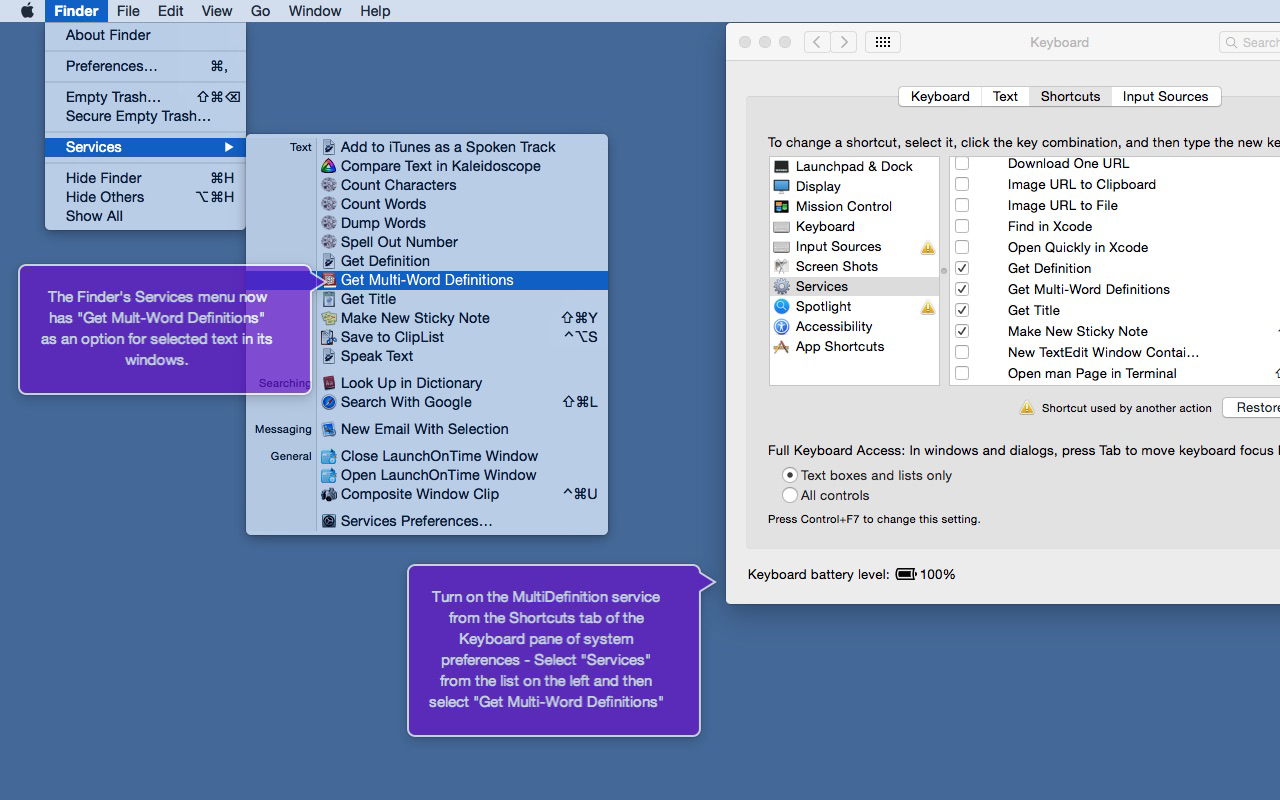Screen dimensions: 1280x800
Task: Enable the Find in Xcode checkbox
Action: tap(962, 226)
